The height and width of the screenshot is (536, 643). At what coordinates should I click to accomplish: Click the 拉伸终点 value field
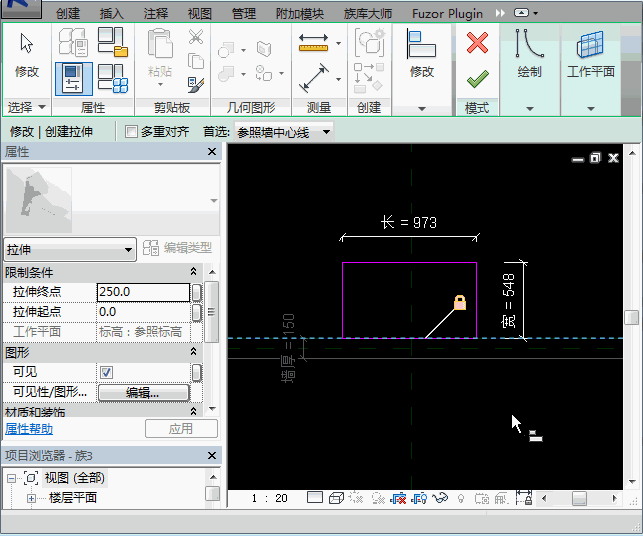(x=142, y=292)
